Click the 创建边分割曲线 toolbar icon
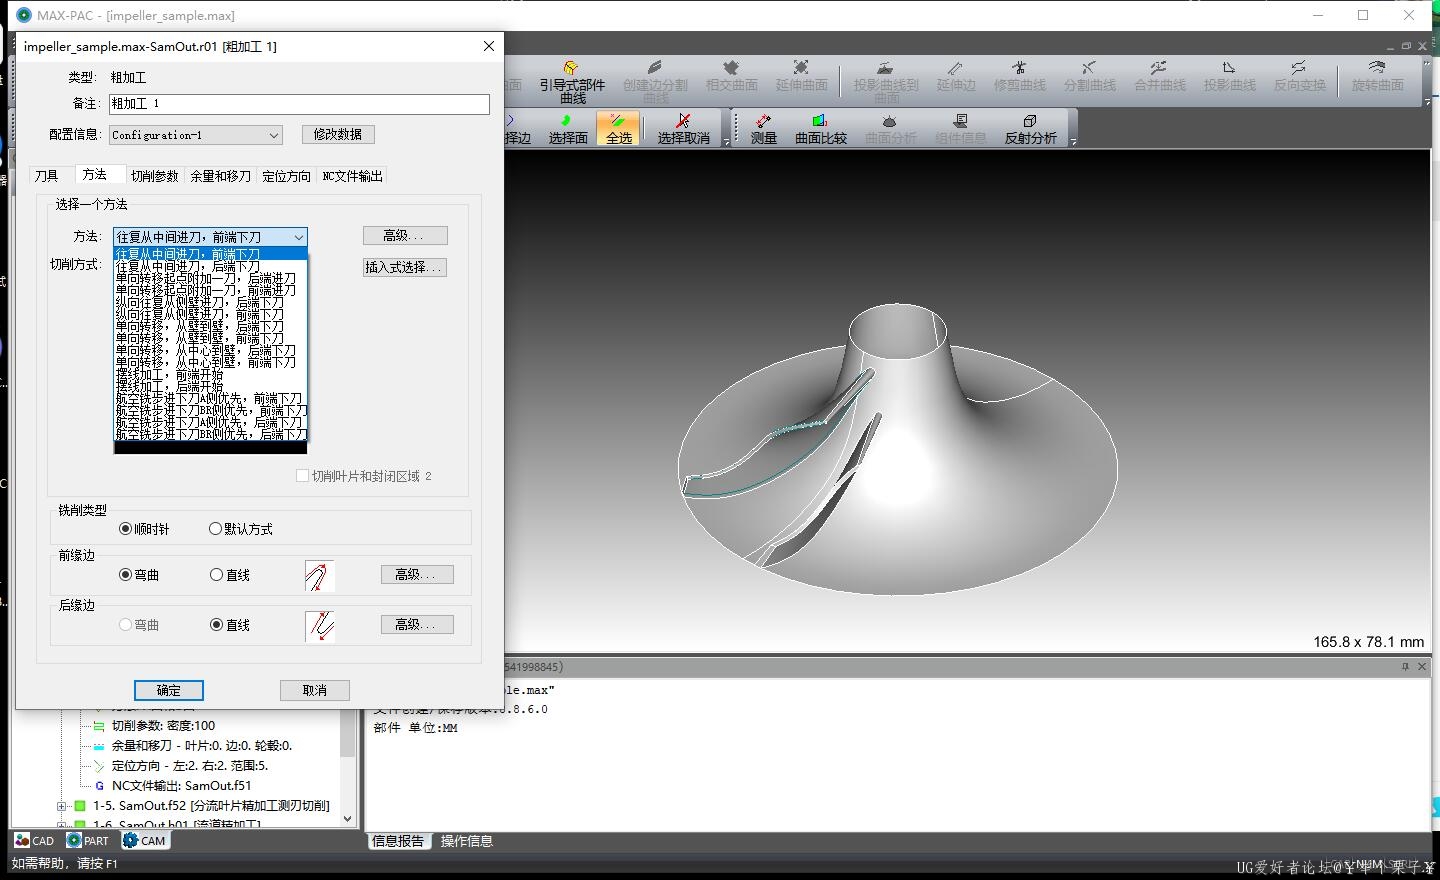The image size is (1440, 880). point(655,81)
